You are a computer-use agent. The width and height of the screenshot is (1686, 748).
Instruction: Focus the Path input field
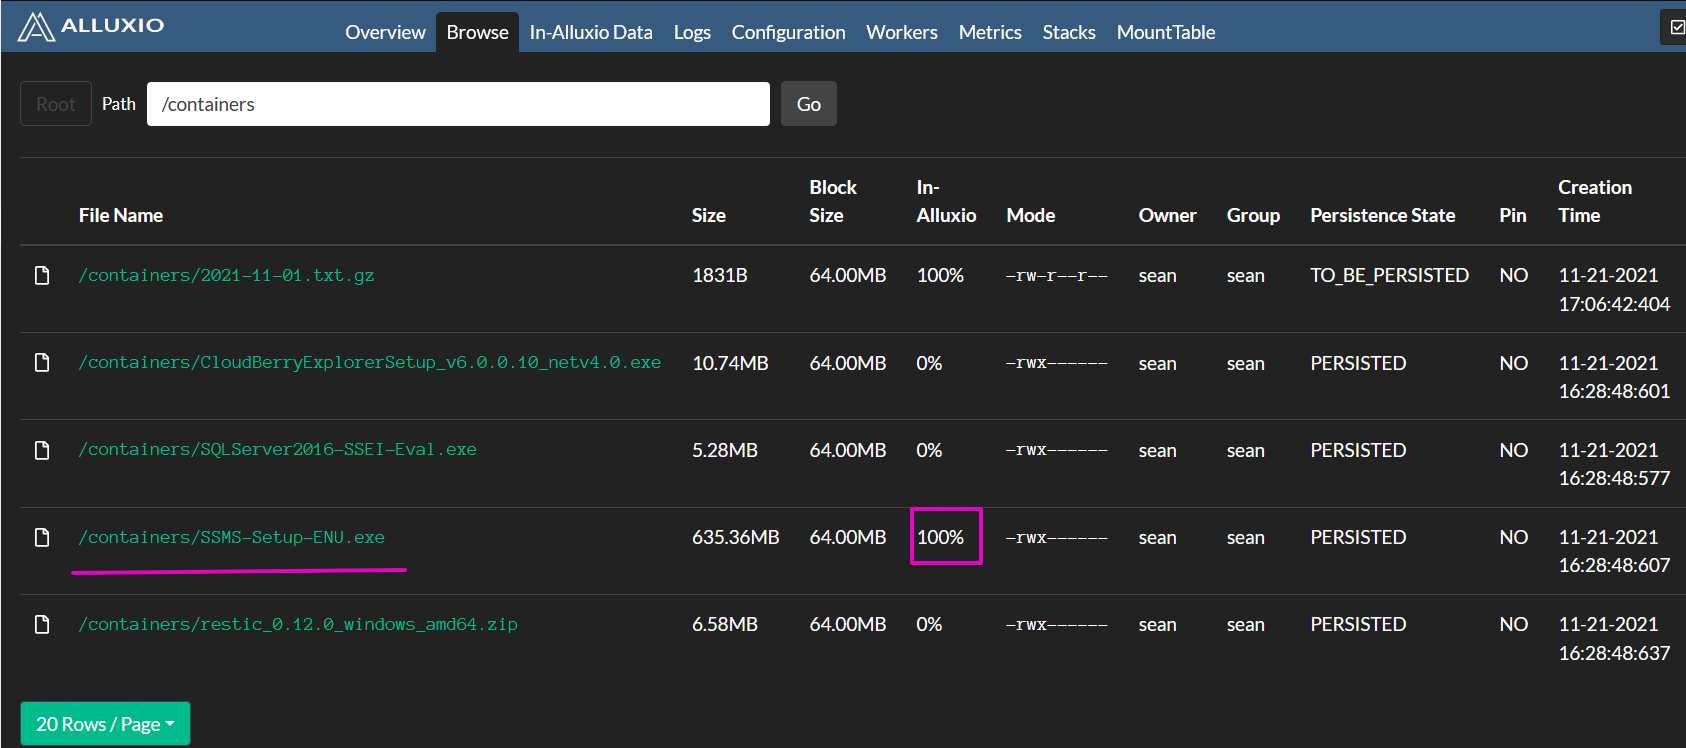coord(458,104)
